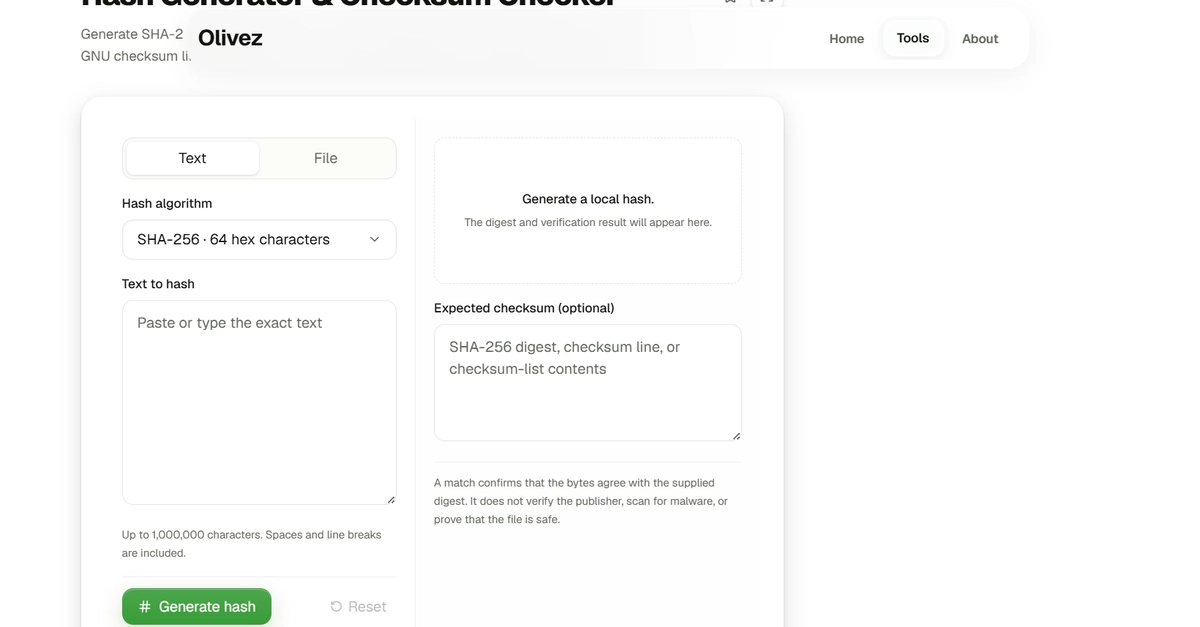Image resolution: width=1200 pixels, height=627 pixels.
Task: Click the Generate hash button
Action: point(197,607)
